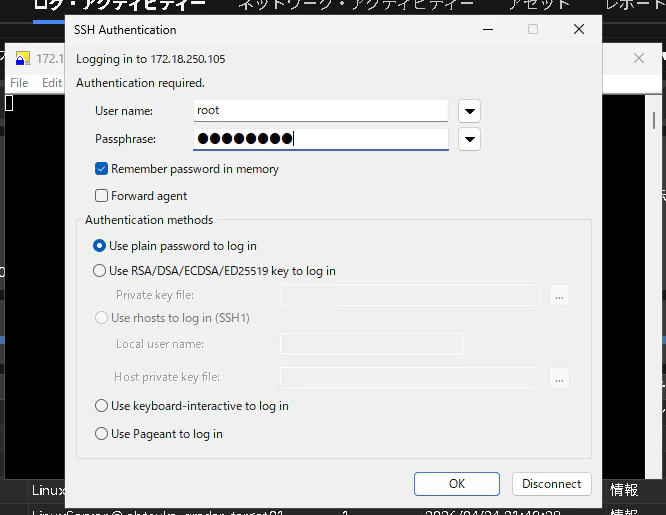Minimize the SSH Authentication dialog
The width and height of the screenshot is (666, 515).
(488, 29)
